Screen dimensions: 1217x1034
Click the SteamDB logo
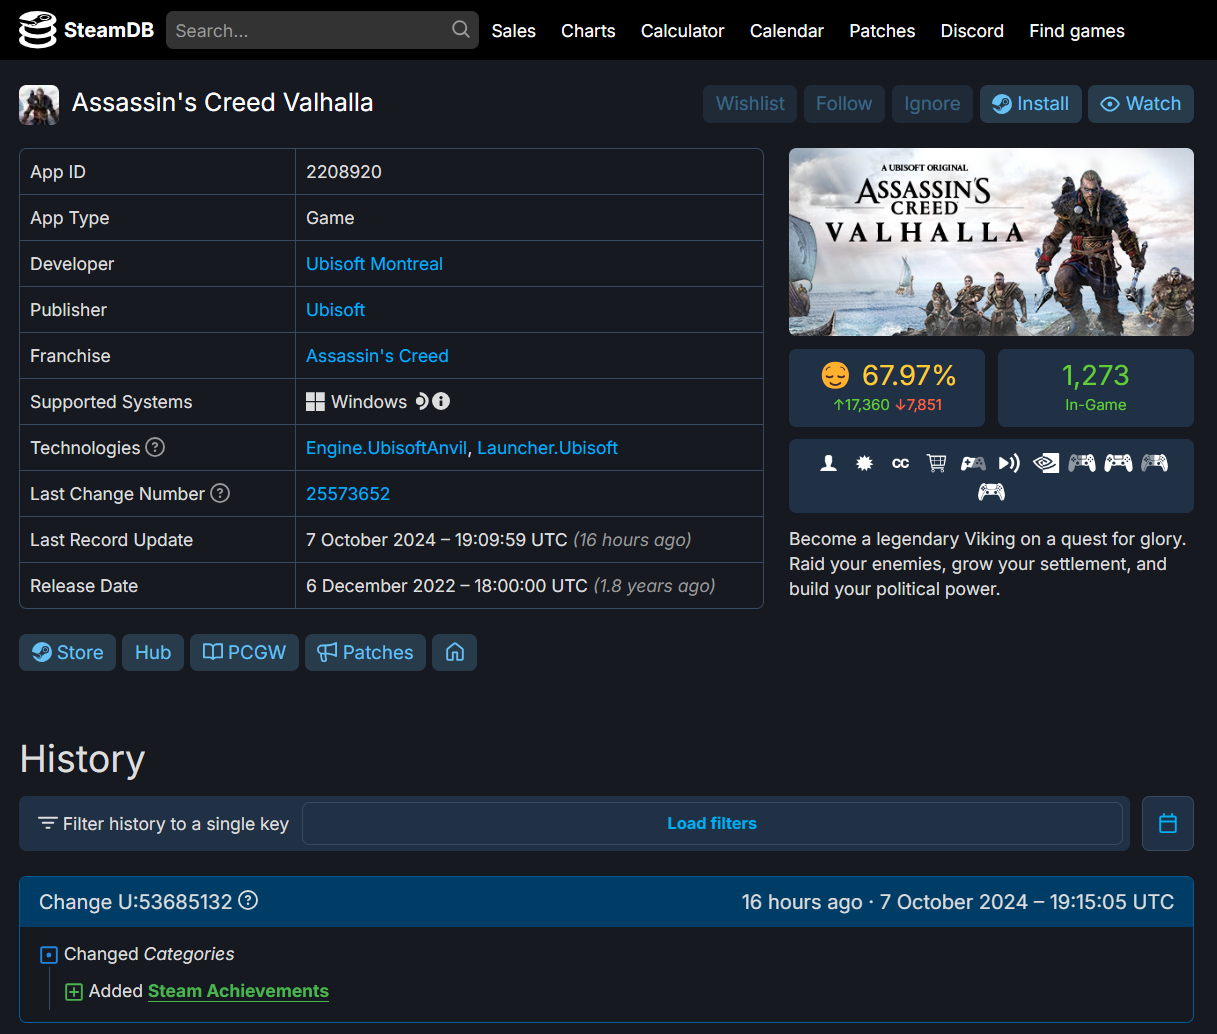[x=85, y=29]
